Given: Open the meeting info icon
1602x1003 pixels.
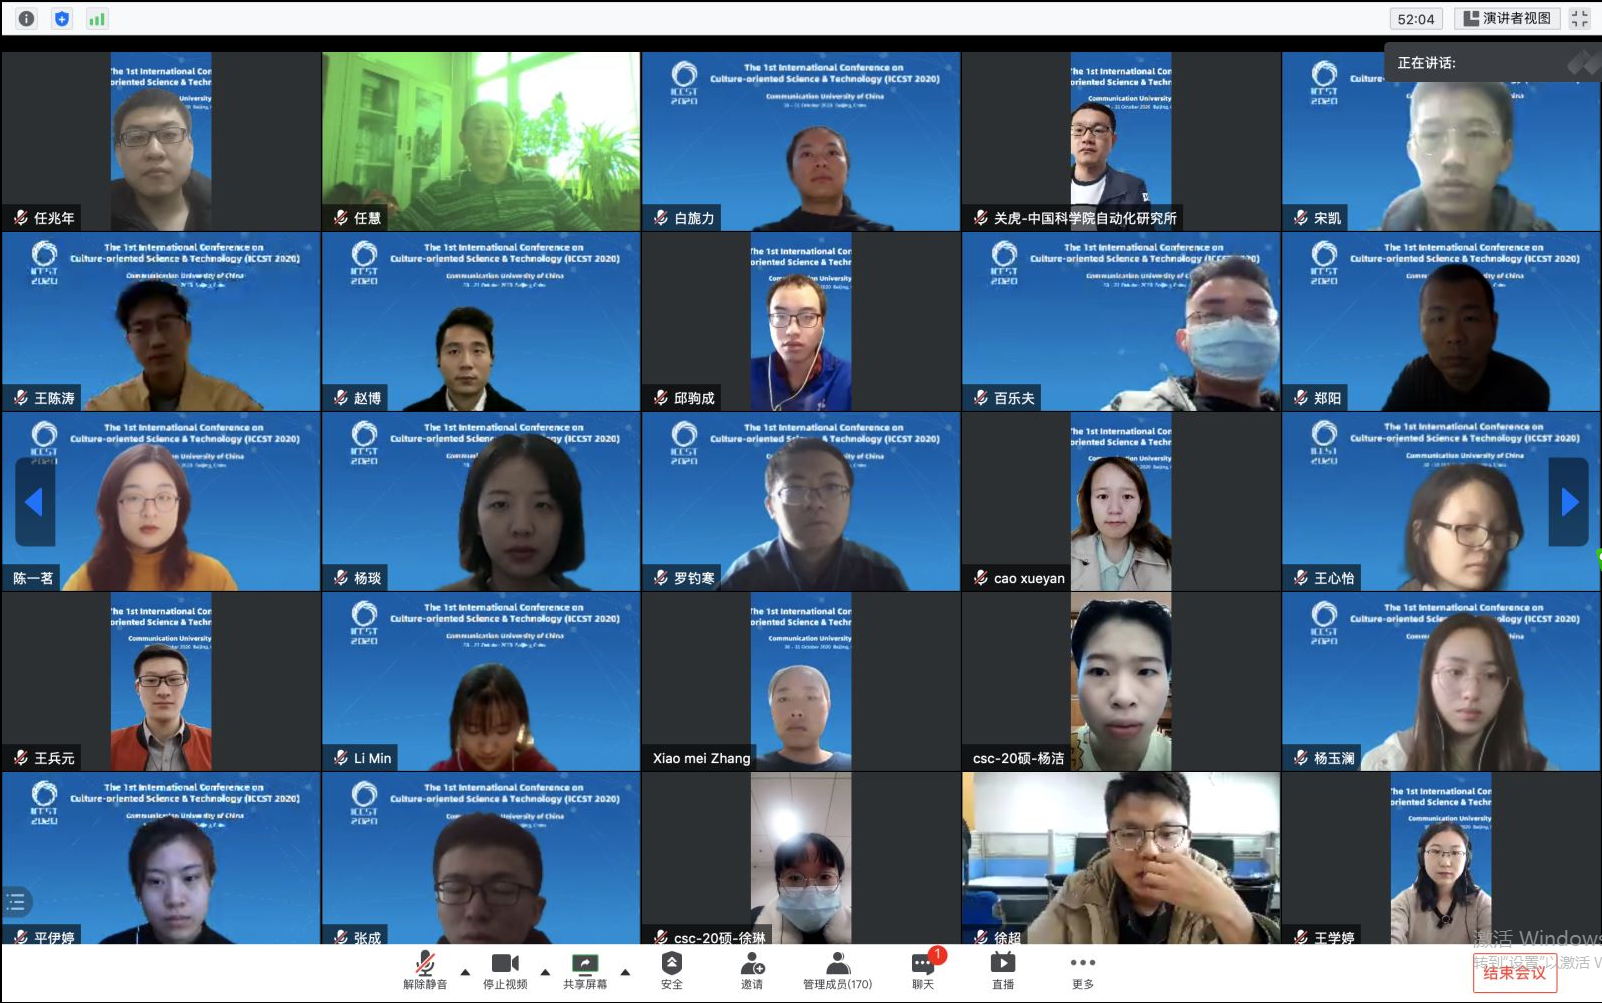Looking at the screenshot, I should 26,18.
